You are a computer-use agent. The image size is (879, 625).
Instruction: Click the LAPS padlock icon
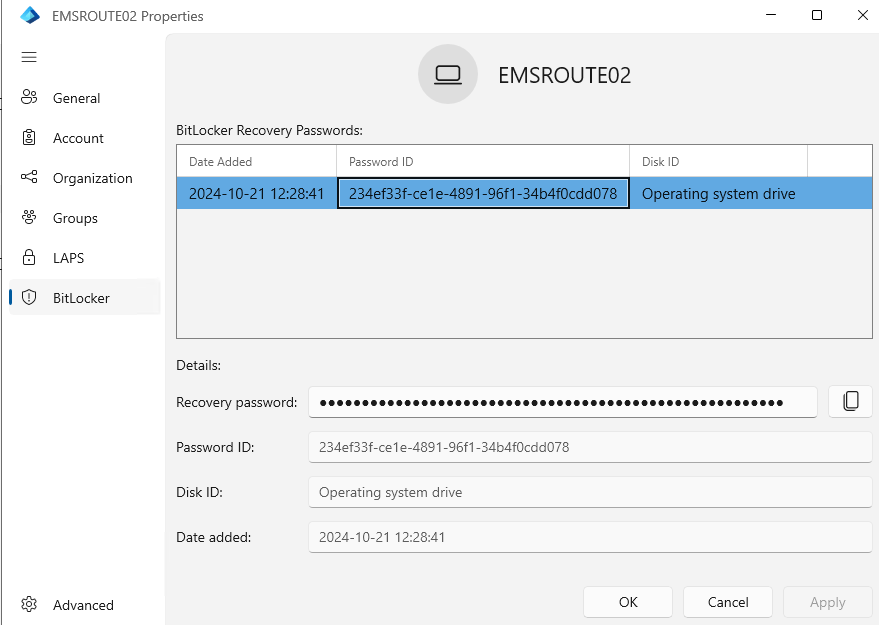click(x=29, y=258)
